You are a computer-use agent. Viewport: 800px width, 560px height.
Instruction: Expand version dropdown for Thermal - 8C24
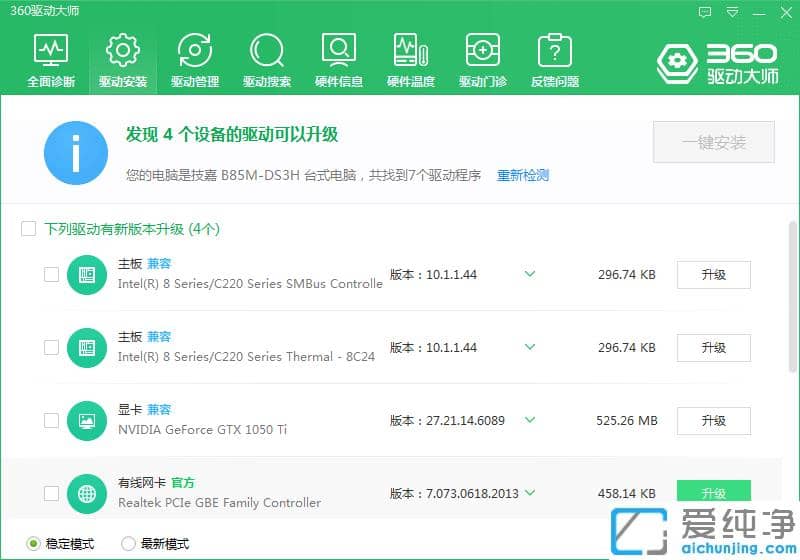coord(530,347)
